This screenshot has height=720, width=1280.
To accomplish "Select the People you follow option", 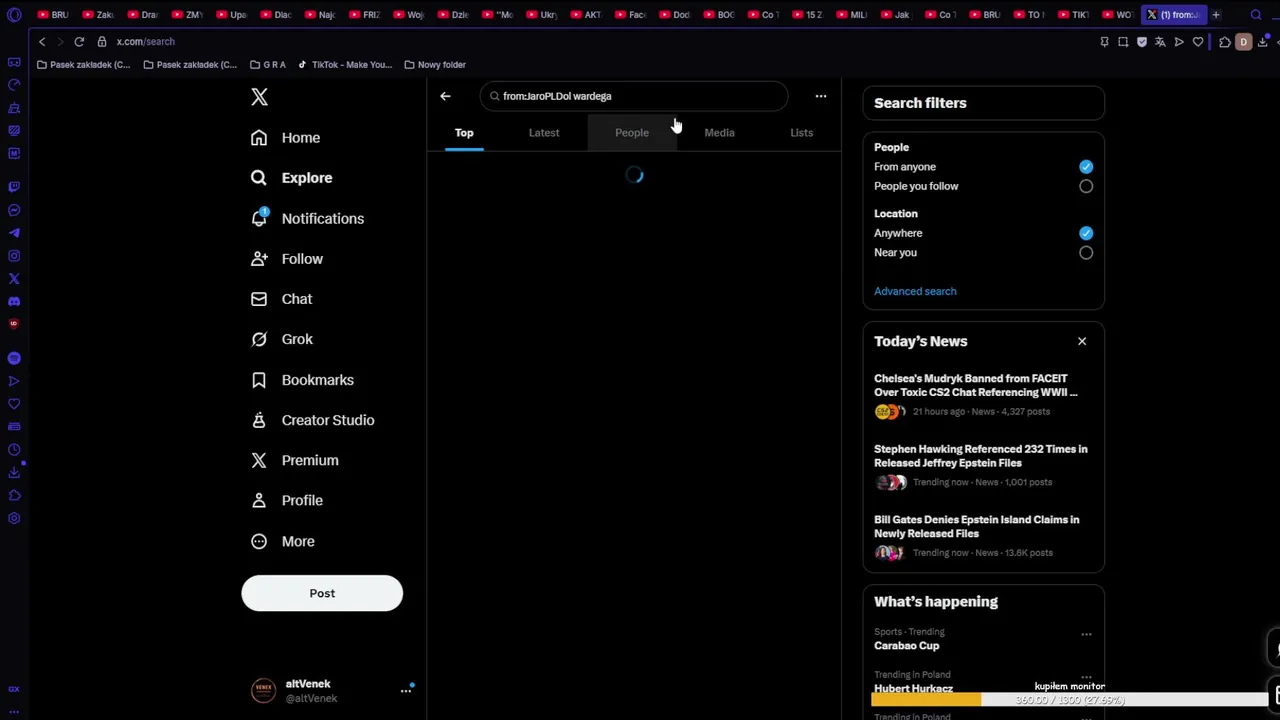I will coord(1086,186).
